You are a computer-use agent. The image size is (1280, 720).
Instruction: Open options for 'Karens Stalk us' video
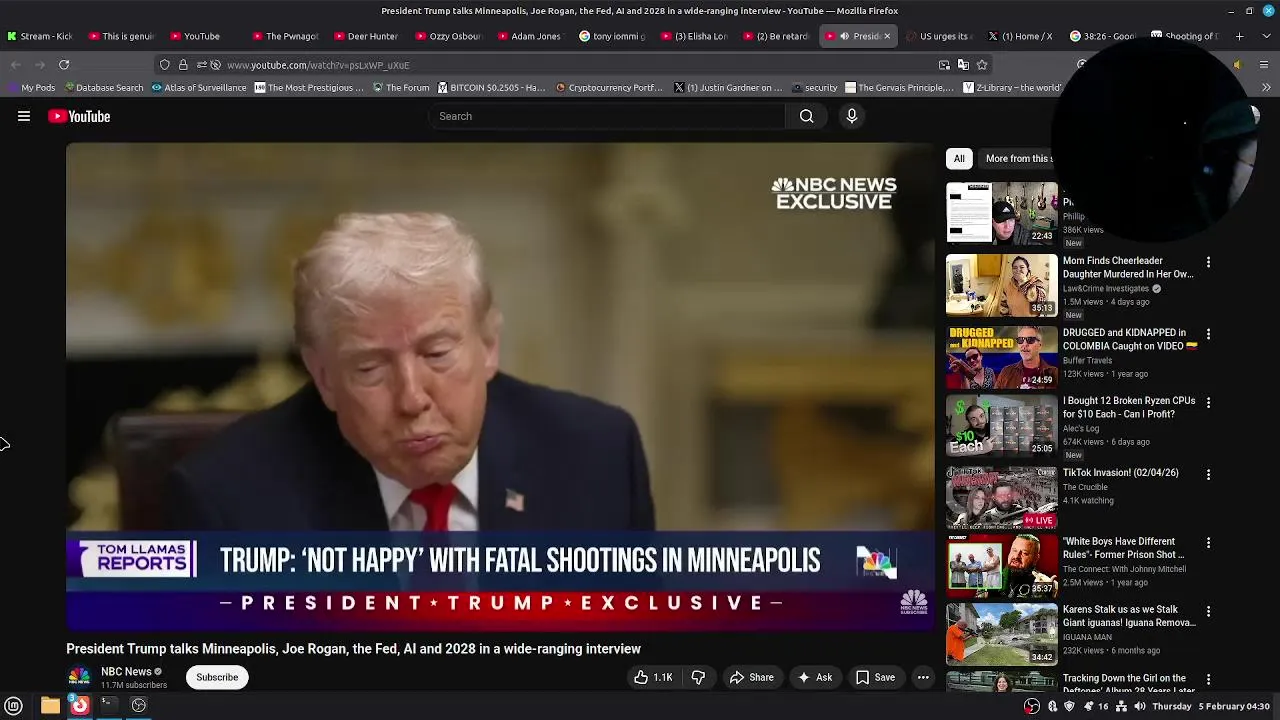[1208, 611]
